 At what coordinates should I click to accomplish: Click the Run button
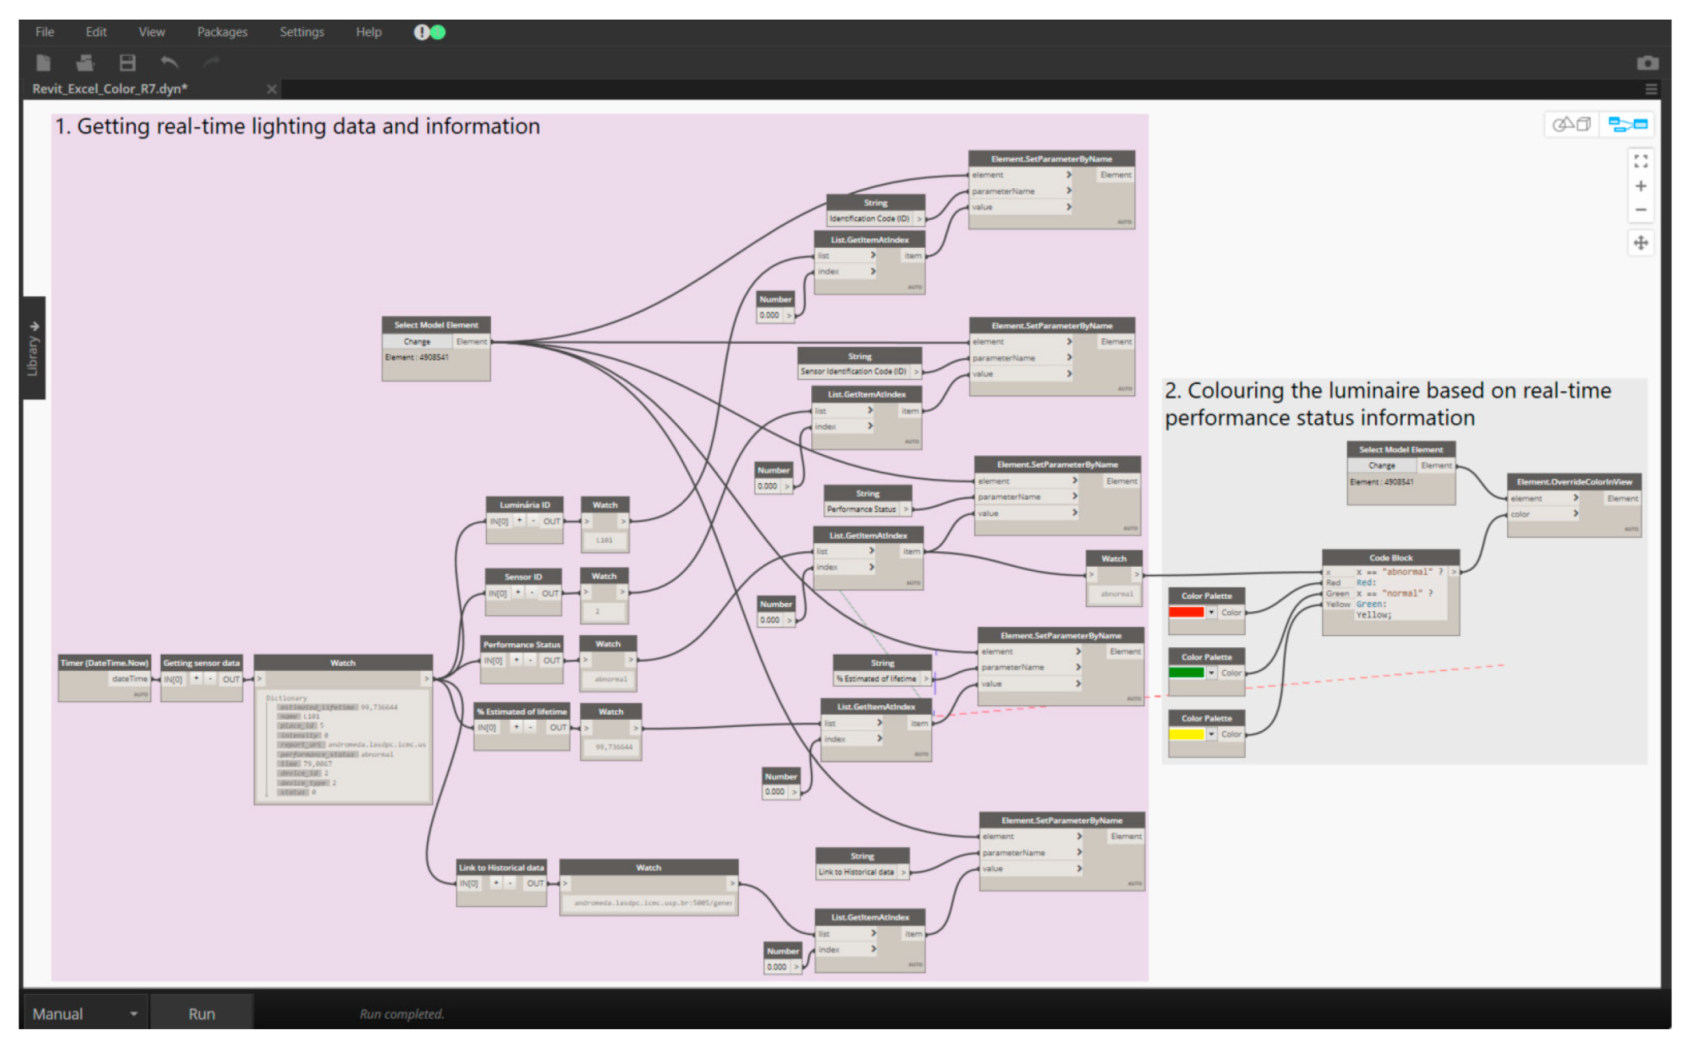point(201,1014)
